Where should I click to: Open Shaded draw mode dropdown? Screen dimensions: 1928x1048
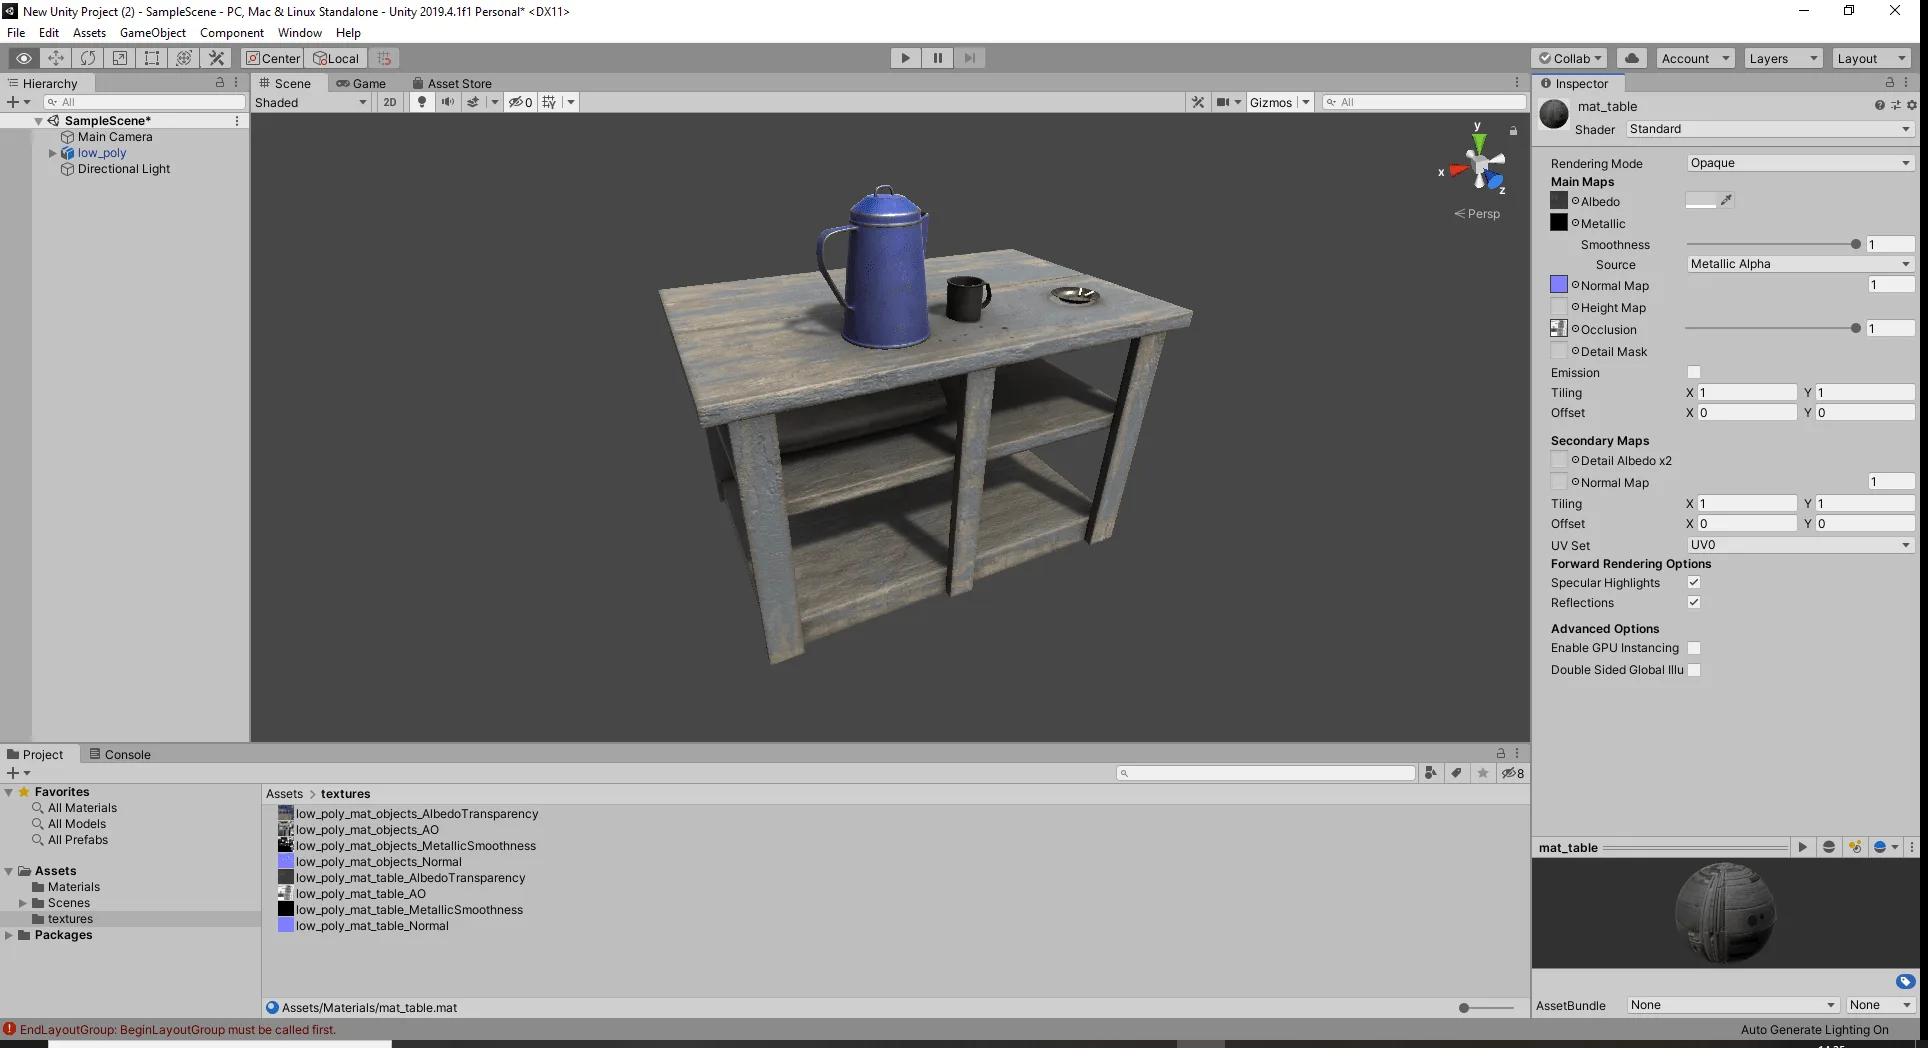click(311, 102)
